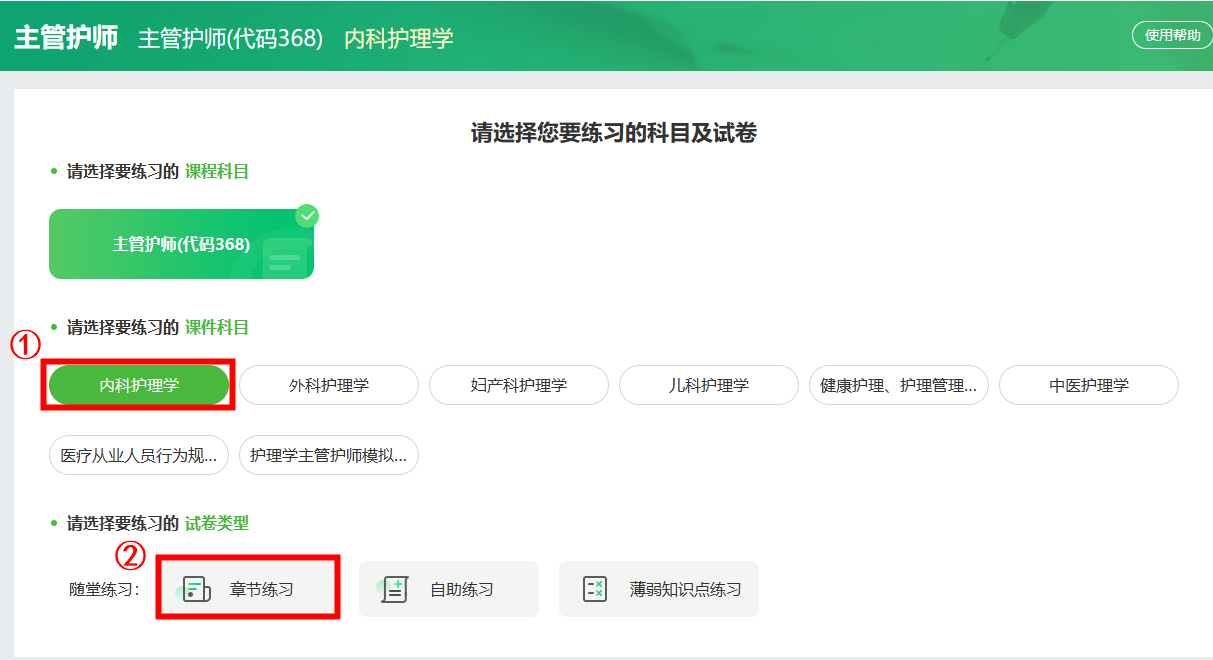
Task: Click 主管护师(代码368) in header breadcrumb
Action: [x=230, y=39]
